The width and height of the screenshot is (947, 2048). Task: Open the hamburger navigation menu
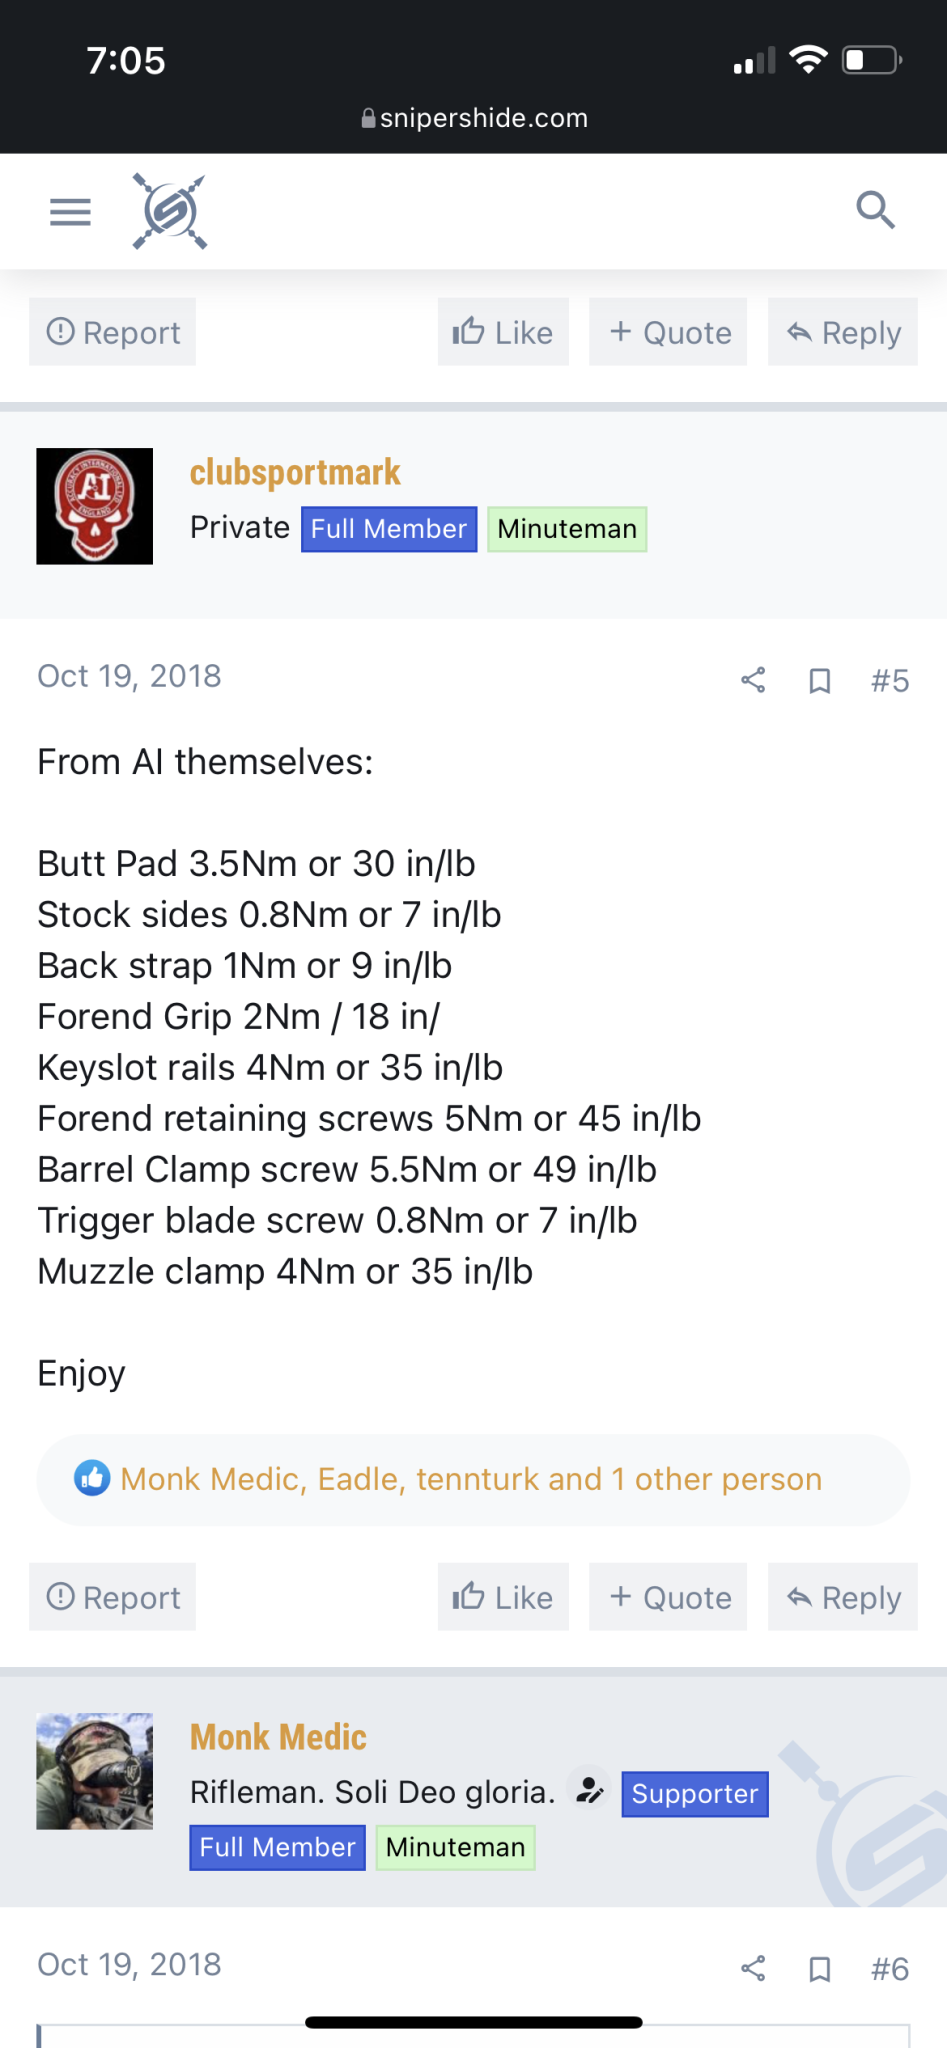[x=70, y=212]
